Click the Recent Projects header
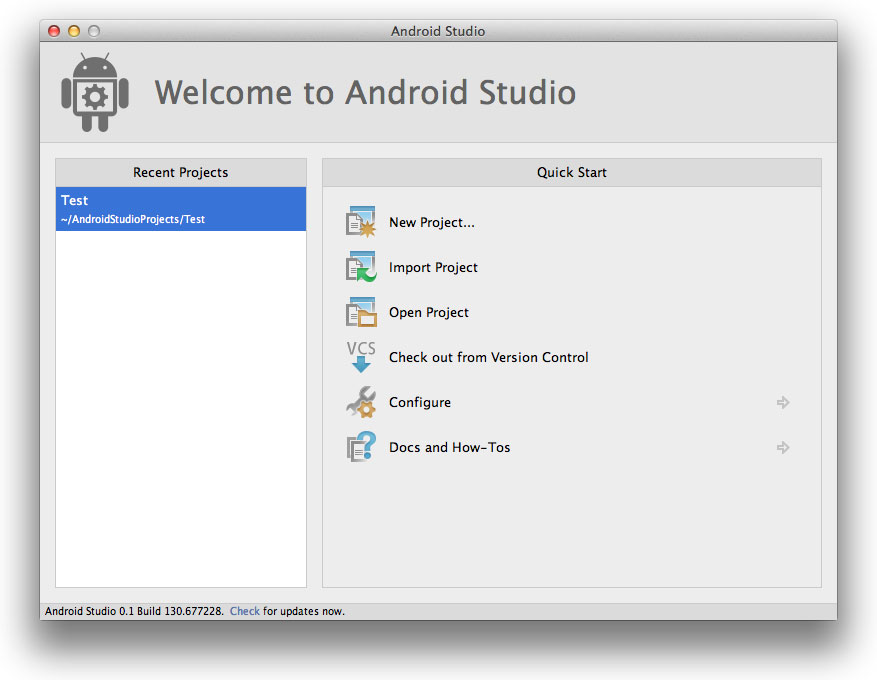877x680 pixels. coord(181,172)
